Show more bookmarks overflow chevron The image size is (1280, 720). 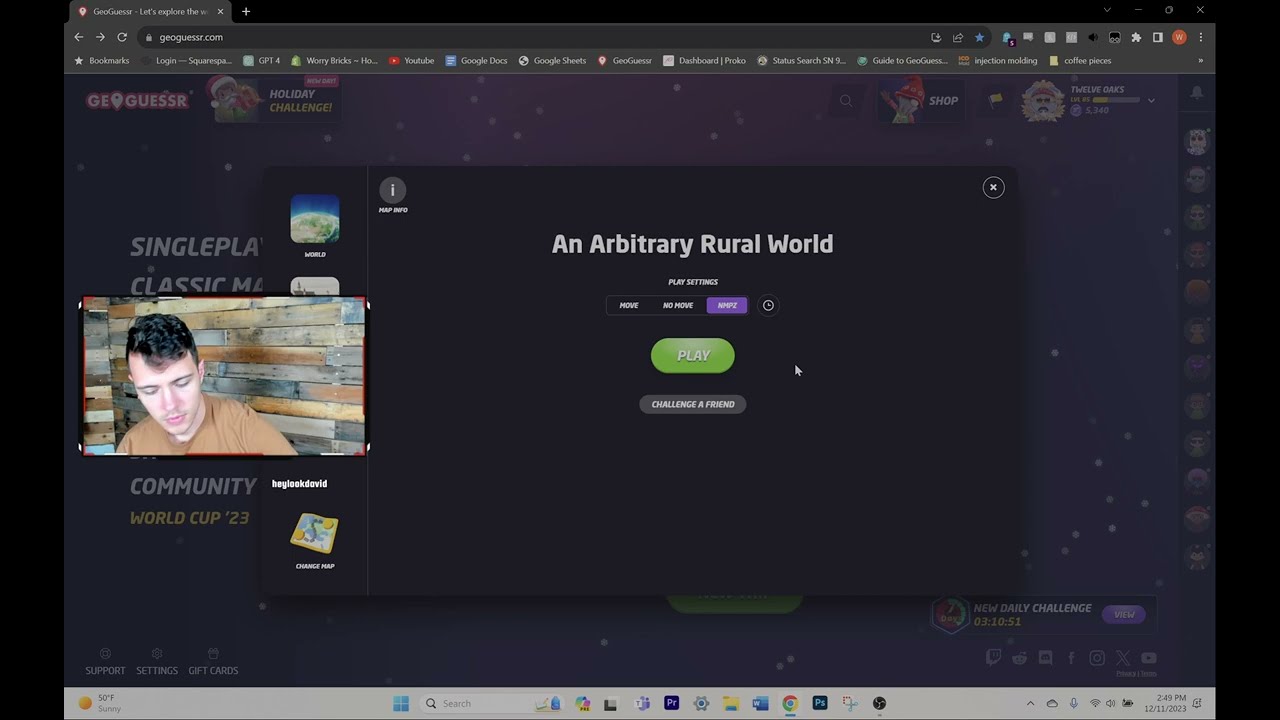[x=1200, y=60]
